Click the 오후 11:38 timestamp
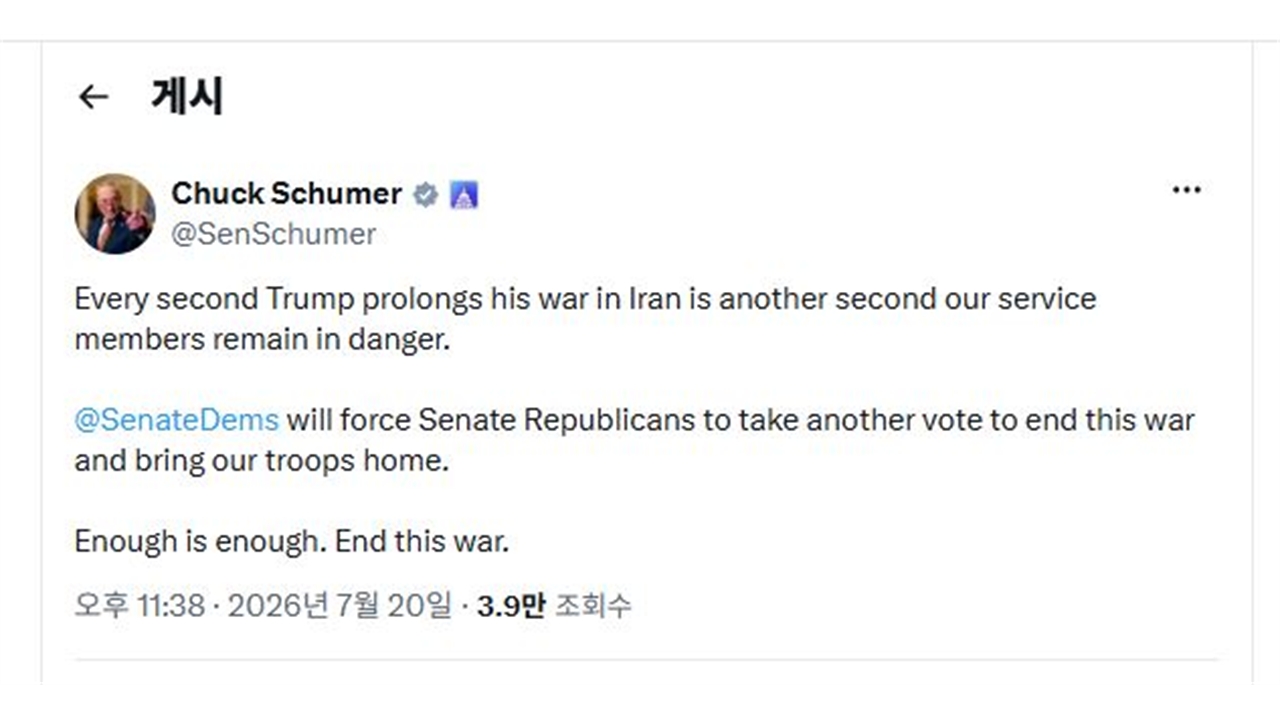The width and height of the screenshot is (1280, 720). (139, 605)
